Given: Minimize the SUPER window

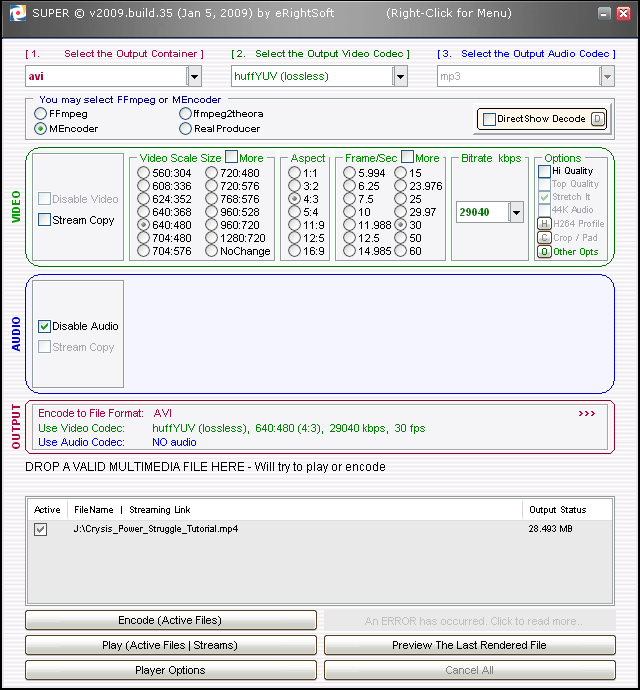Looking at the screenshot, I should click(x=606, y=13).
